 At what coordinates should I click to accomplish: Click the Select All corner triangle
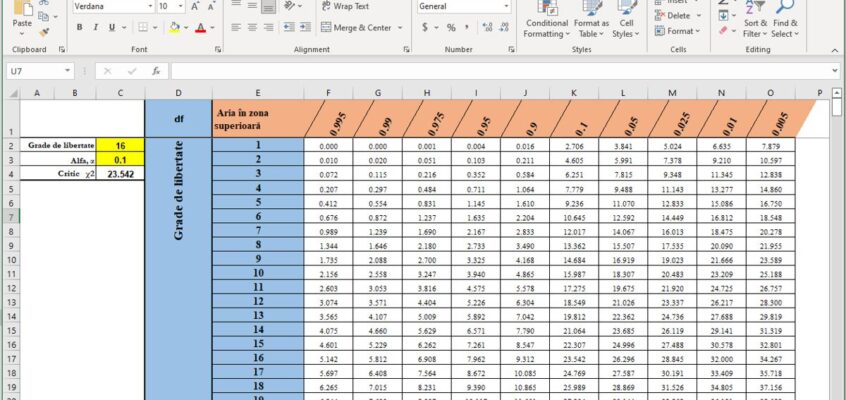12,93
